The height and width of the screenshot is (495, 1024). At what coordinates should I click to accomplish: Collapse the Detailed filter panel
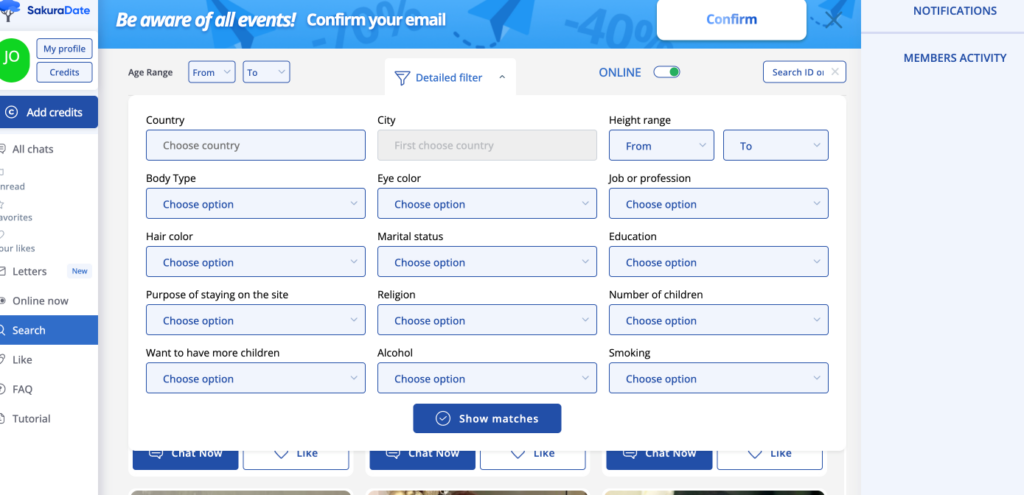pyautogui.click(x=501, y=77)
